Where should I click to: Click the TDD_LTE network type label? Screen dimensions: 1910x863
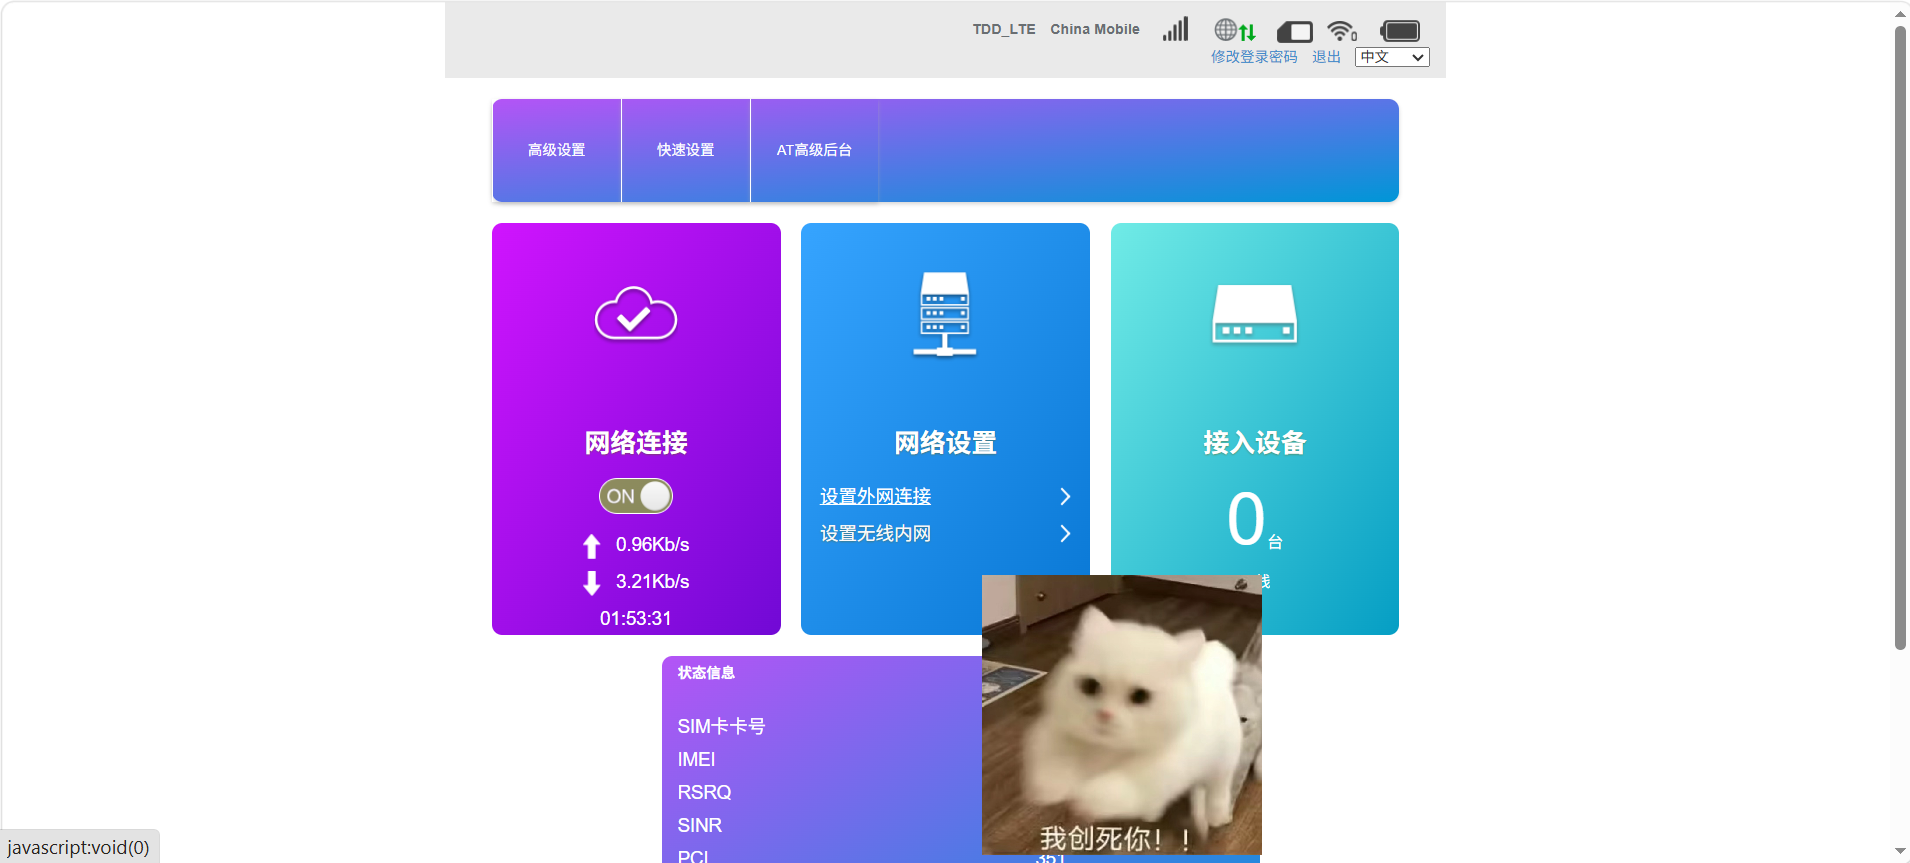click(1004, 29)
